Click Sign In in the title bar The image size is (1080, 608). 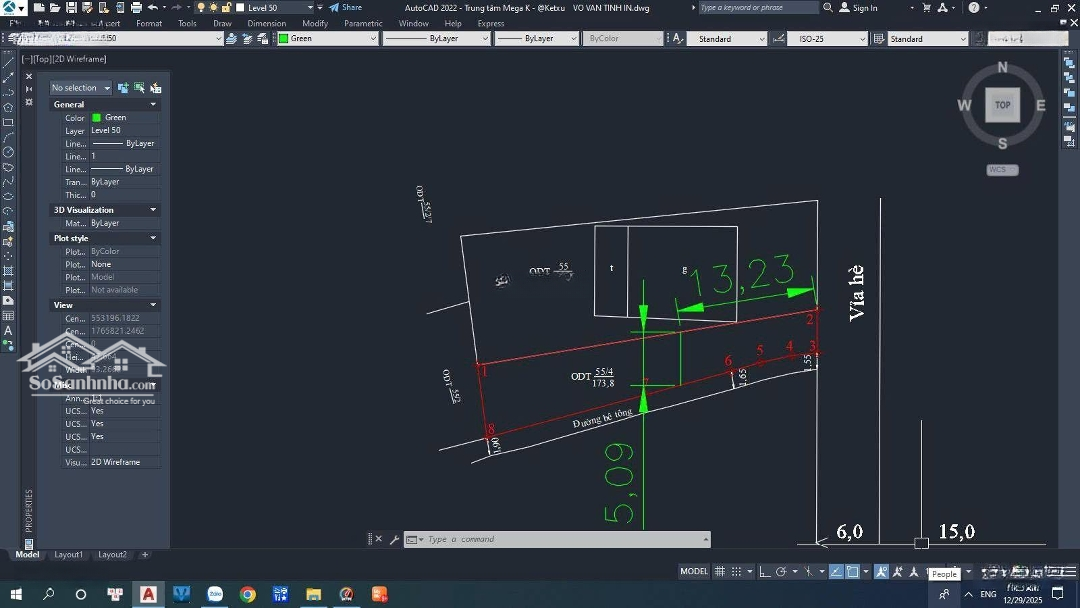(865, 8)
